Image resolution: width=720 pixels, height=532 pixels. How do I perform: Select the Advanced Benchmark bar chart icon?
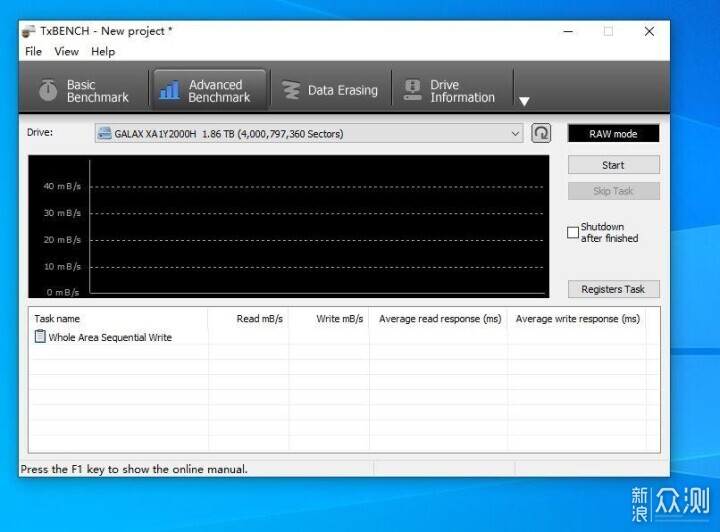click(x=169, y=90)
